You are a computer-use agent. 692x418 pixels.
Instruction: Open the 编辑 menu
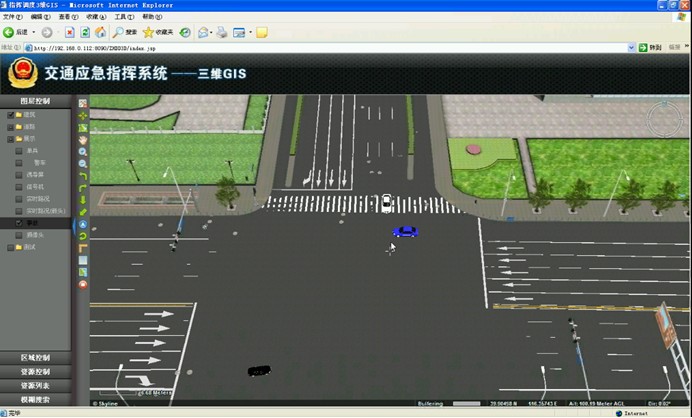click(40, 17)
